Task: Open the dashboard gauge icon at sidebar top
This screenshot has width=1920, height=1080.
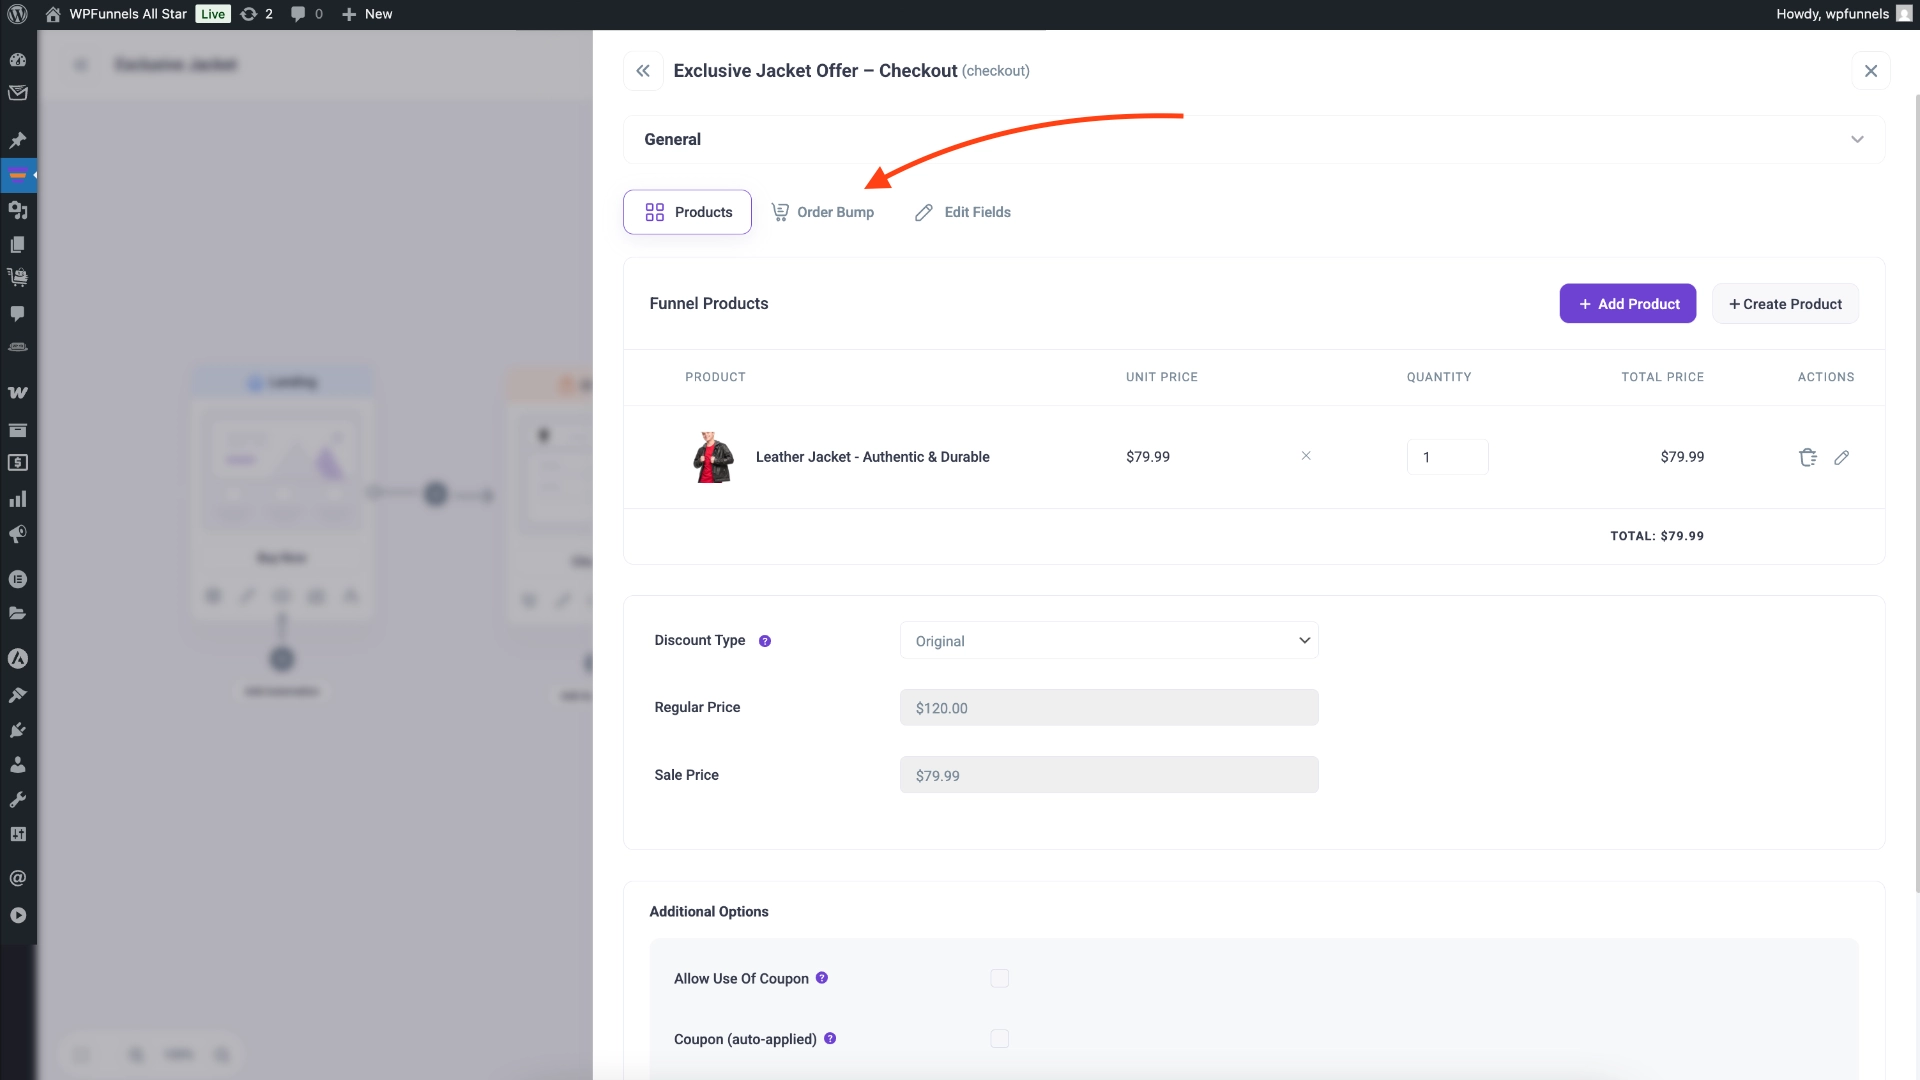Action: point(18,60)
